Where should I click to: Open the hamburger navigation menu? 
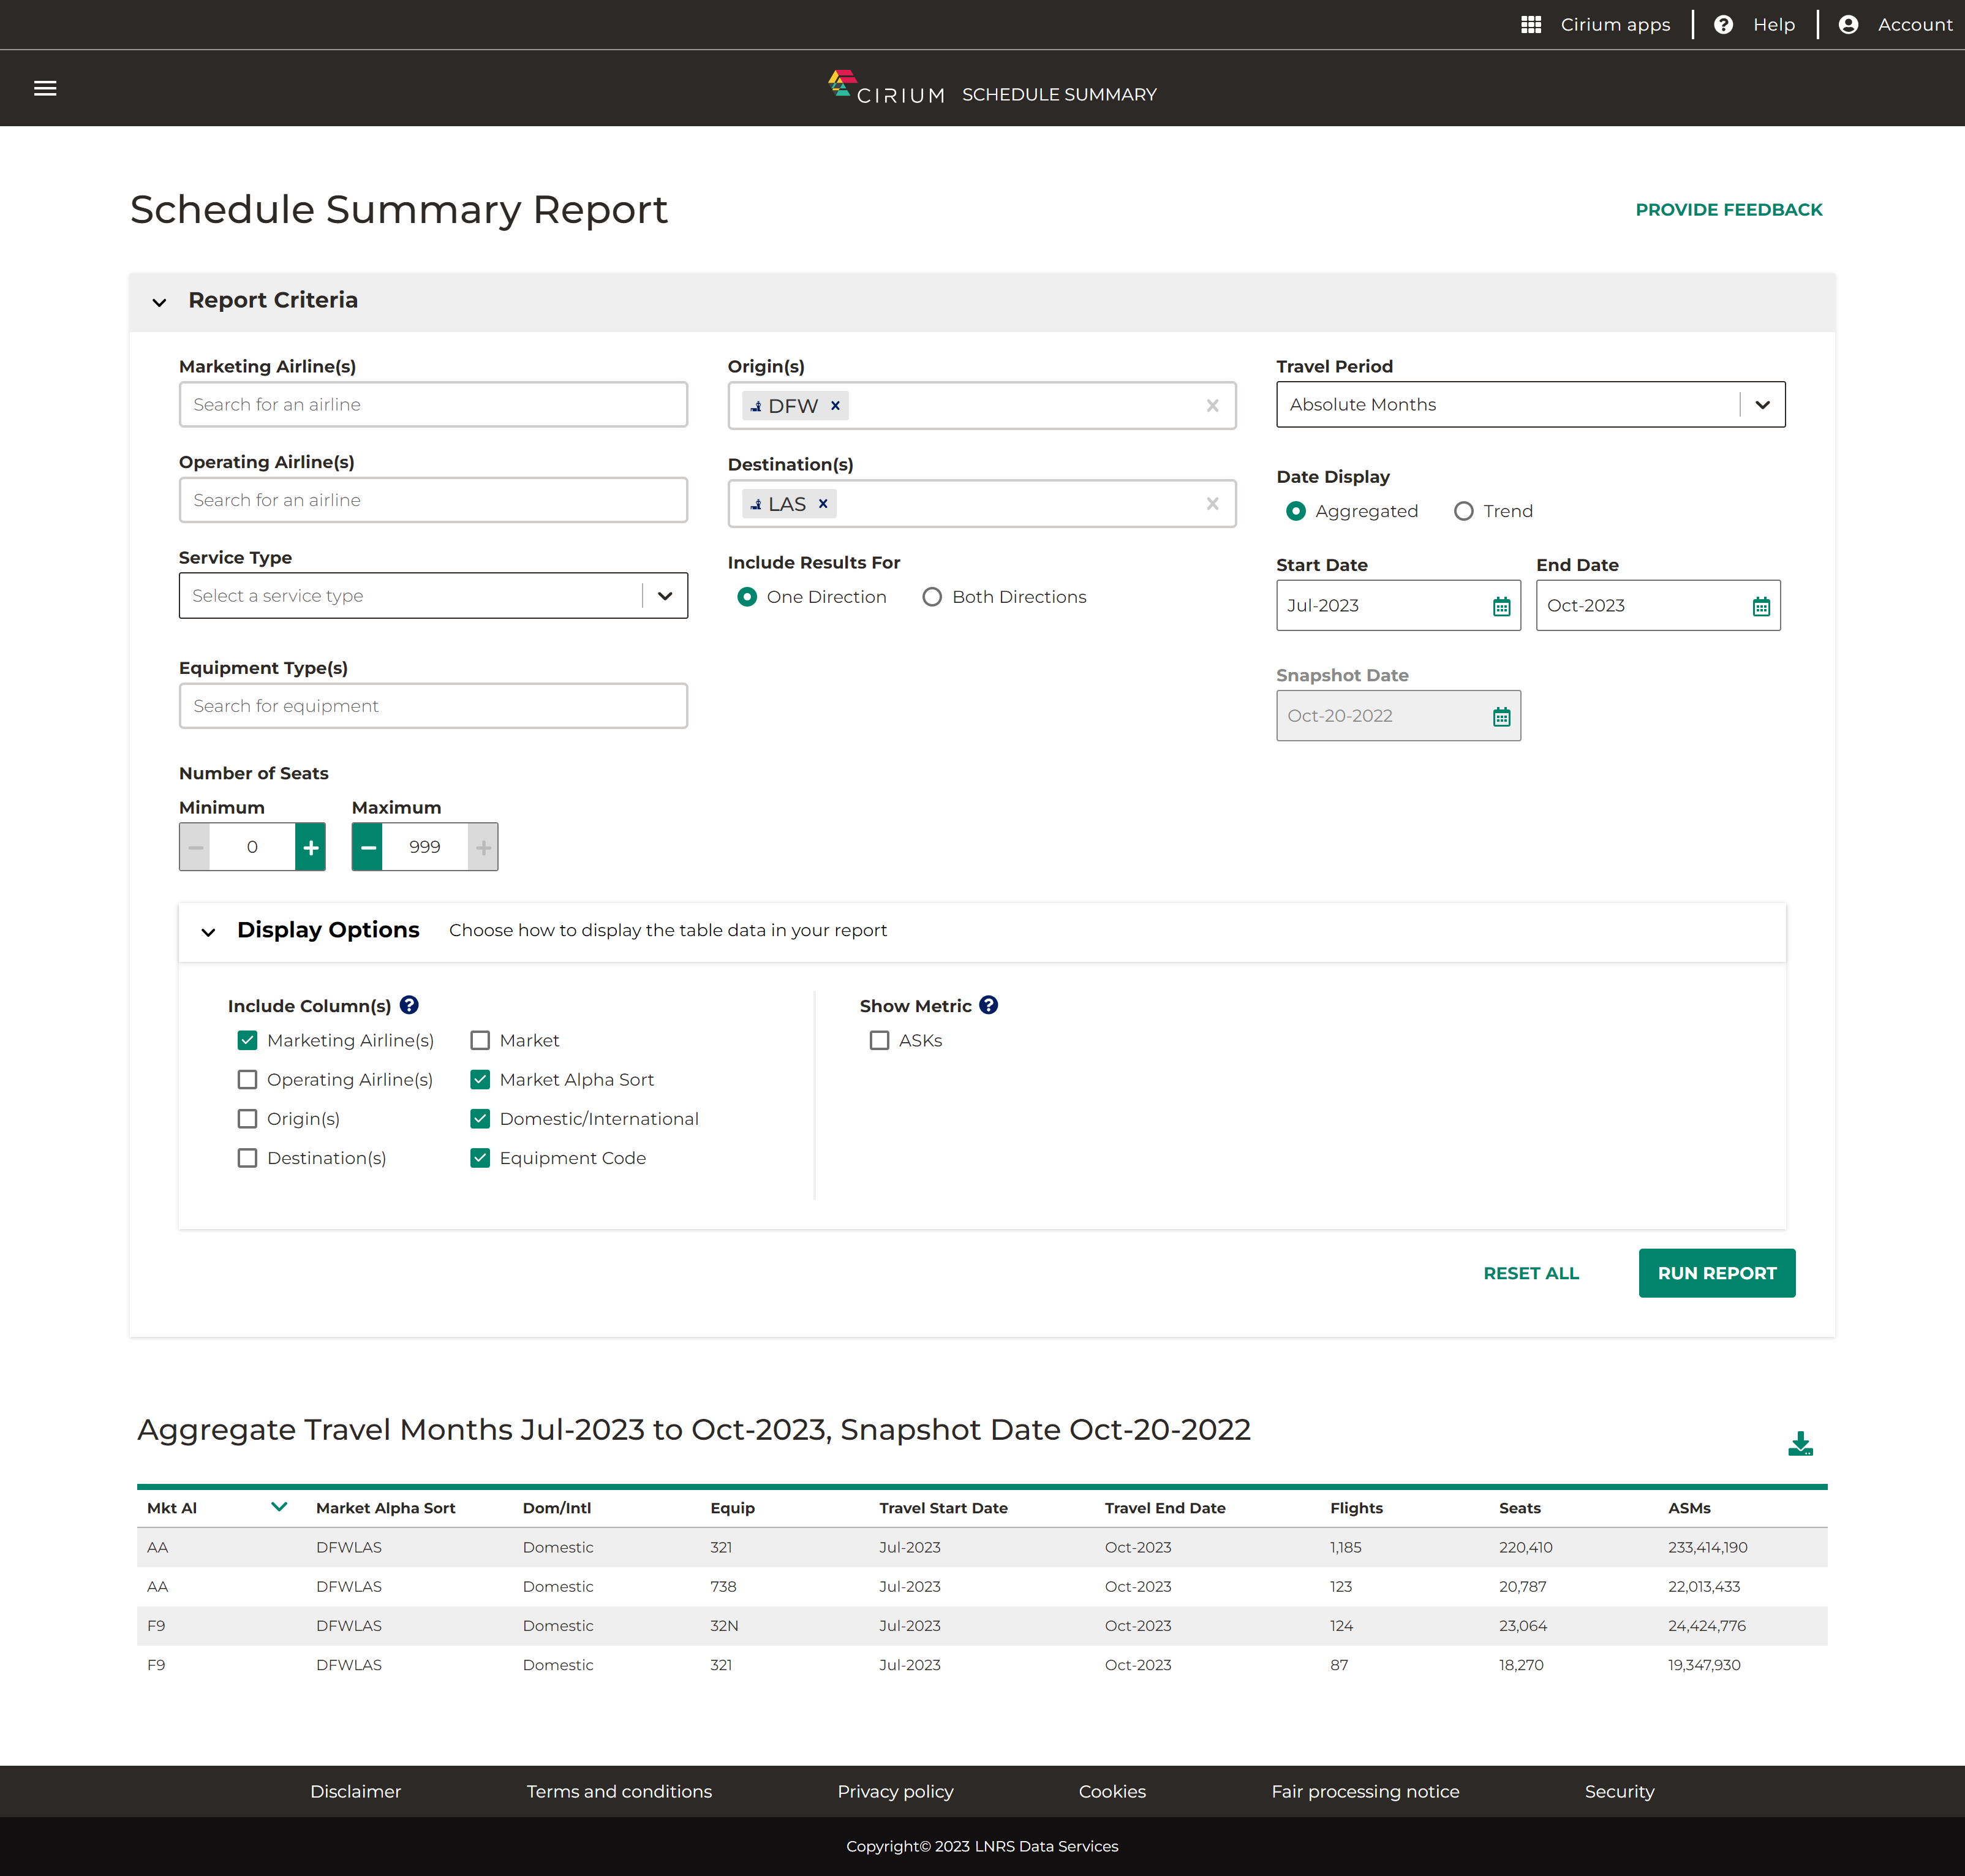45,88
